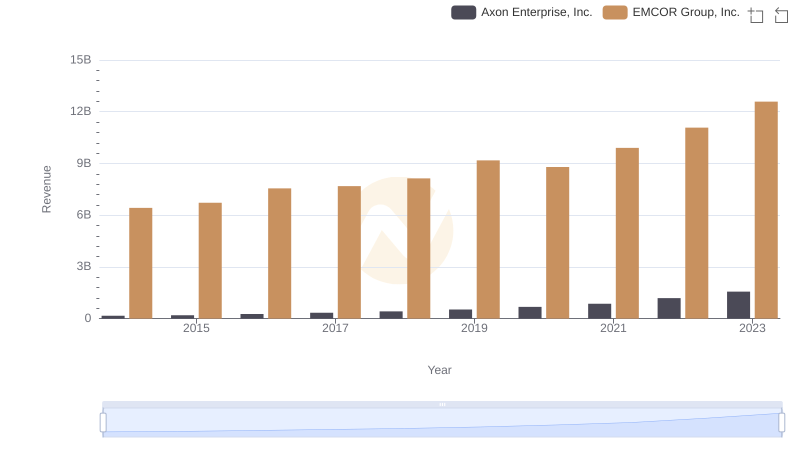Image resolution: width=800 pixels, height=461 pixels.
Task: Click the Axon bar for 2022
Action: [669, 308]
